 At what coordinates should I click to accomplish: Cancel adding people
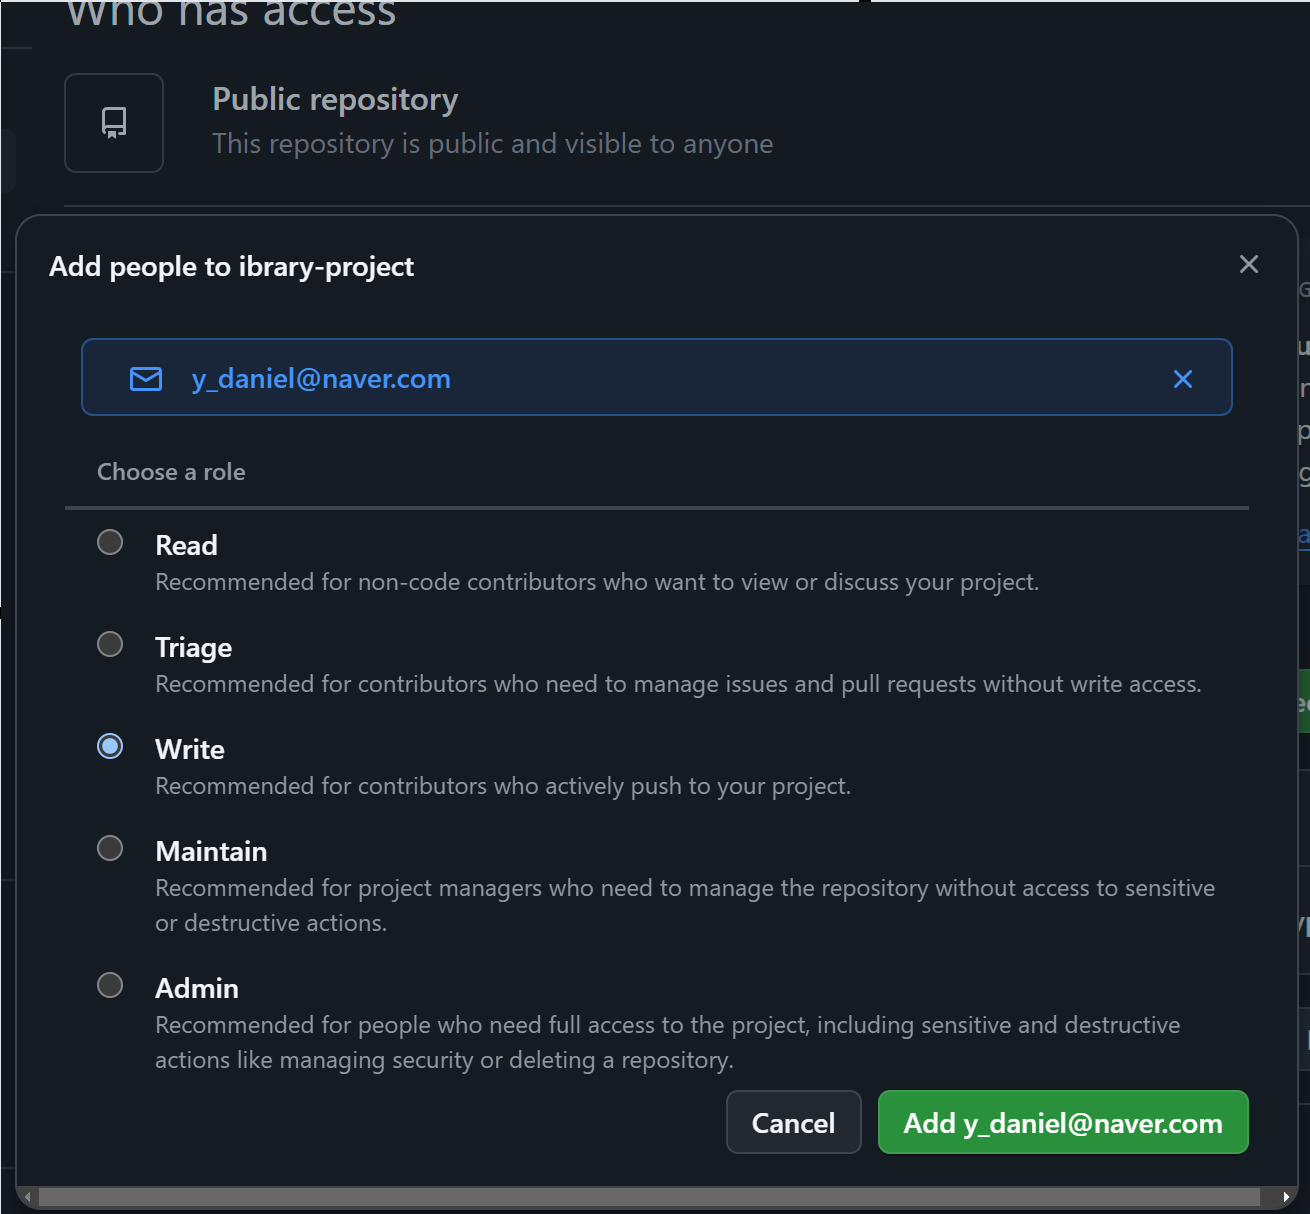794,1122
